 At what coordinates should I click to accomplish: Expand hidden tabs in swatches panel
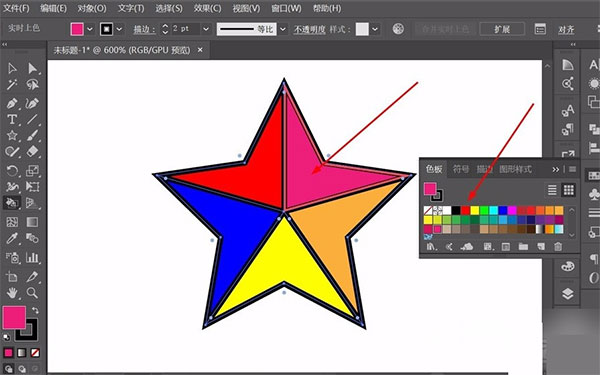[x=556, y=169]
